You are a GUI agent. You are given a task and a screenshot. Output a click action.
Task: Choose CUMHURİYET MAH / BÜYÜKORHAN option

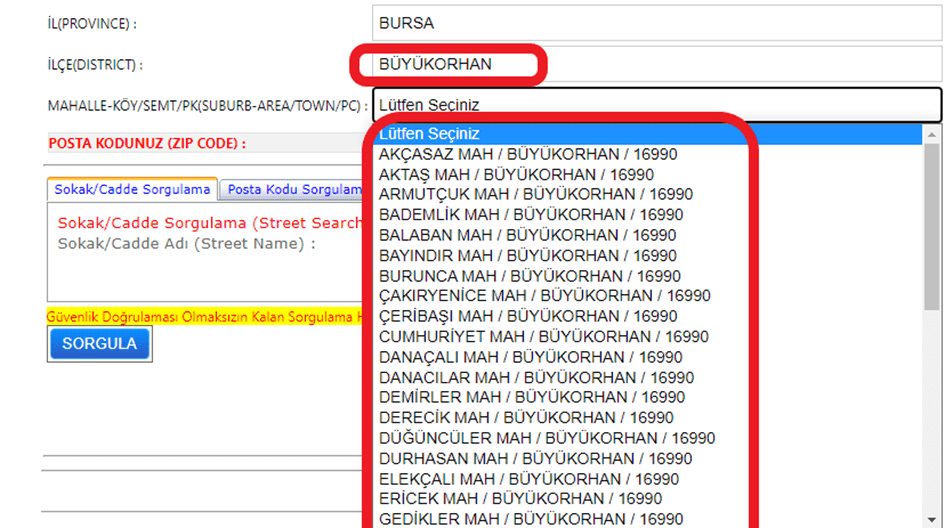543,337
